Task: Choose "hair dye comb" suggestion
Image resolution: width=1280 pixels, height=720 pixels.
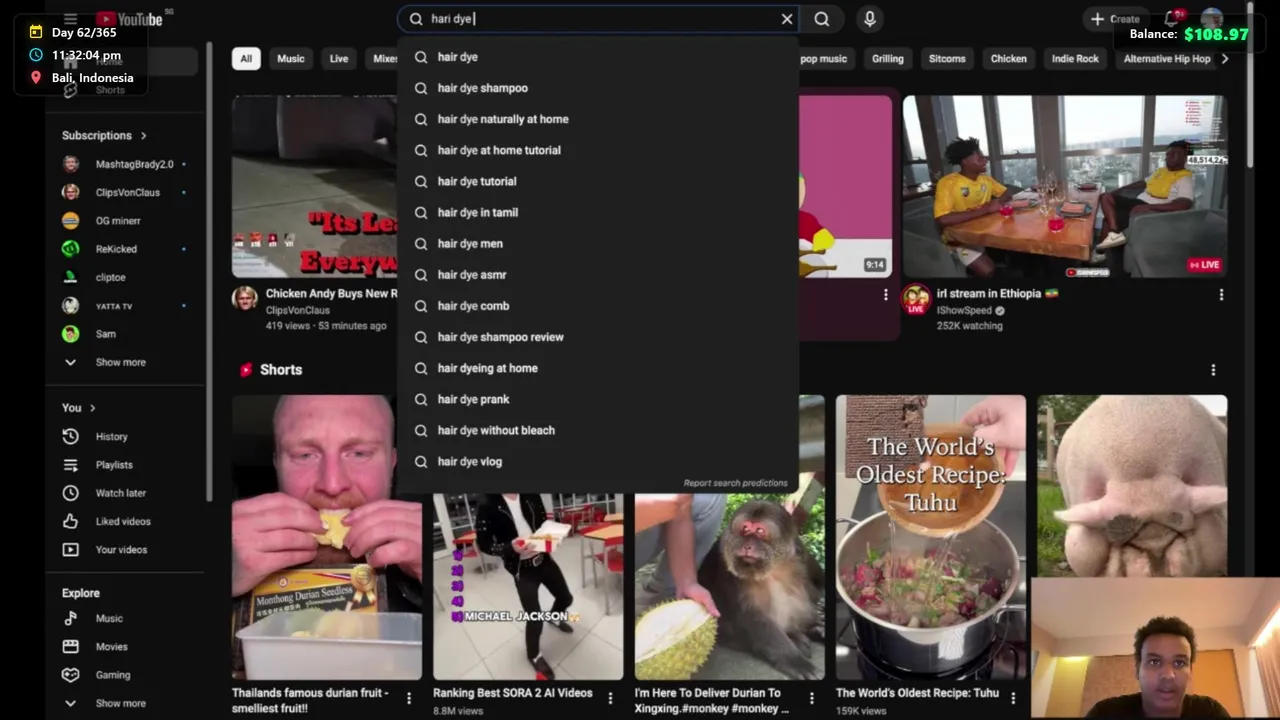Action: coord(598,306)
